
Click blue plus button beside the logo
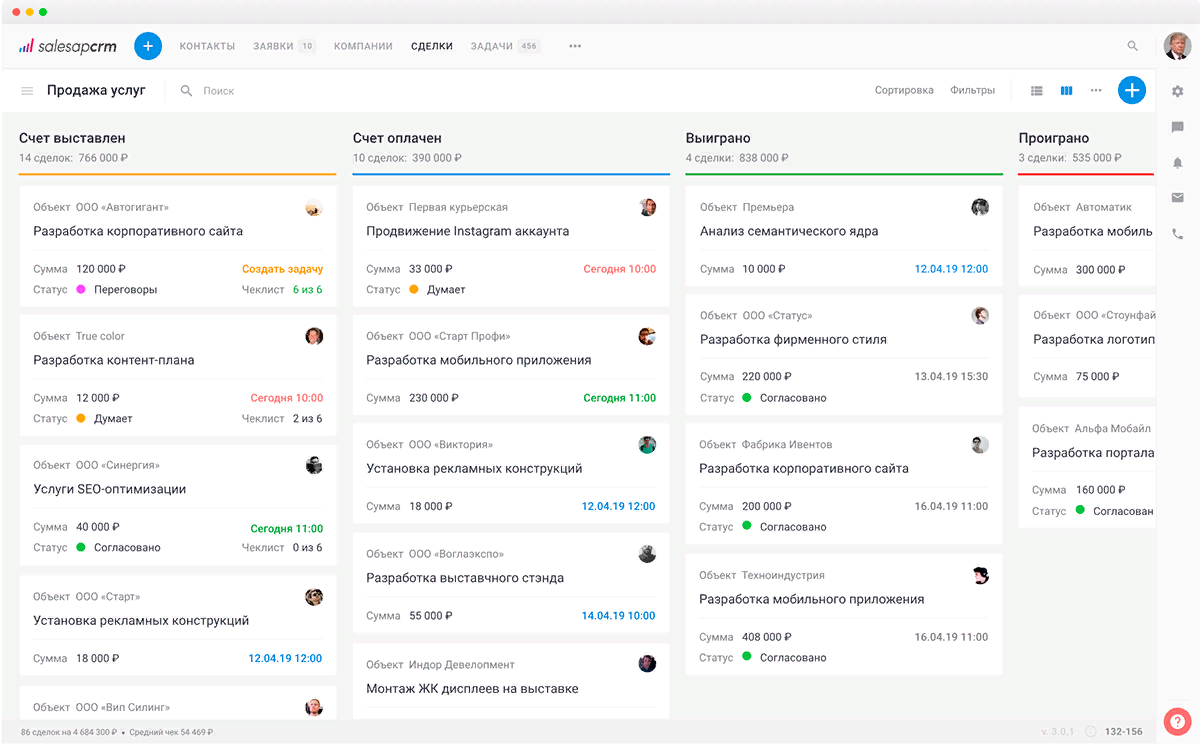tap(148, 46)
